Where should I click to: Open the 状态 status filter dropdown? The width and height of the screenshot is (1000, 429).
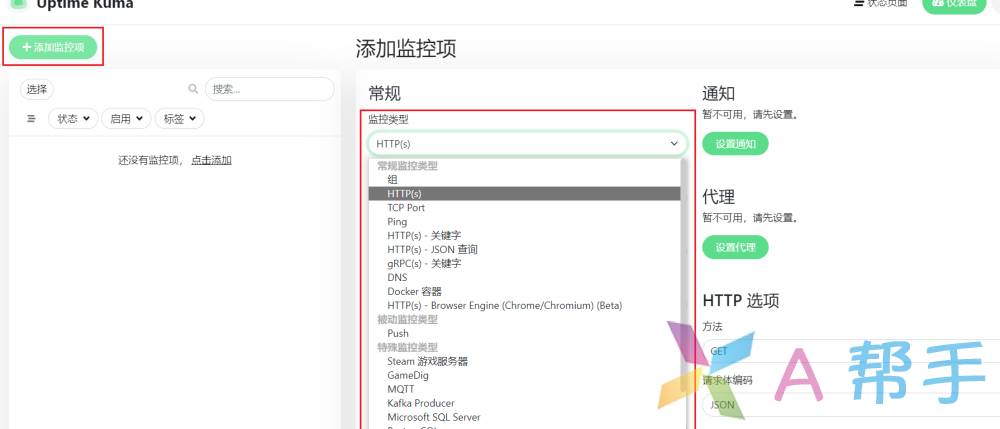pyautogui.click(x=73, y=119)
